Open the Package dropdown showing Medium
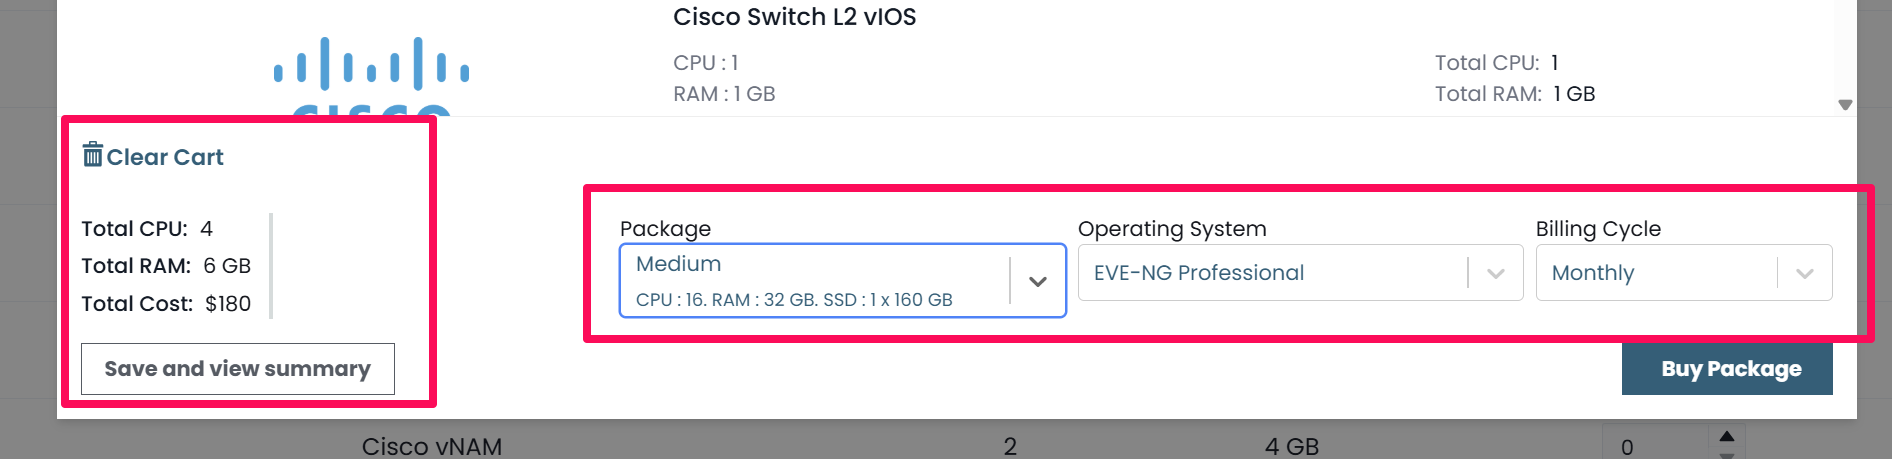Viewport: 1892px width, 459px height. click(x=842, y=281)
